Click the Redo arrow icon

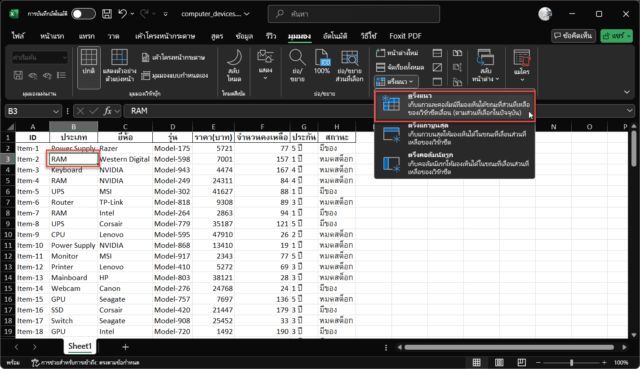[x=144, y=14]
